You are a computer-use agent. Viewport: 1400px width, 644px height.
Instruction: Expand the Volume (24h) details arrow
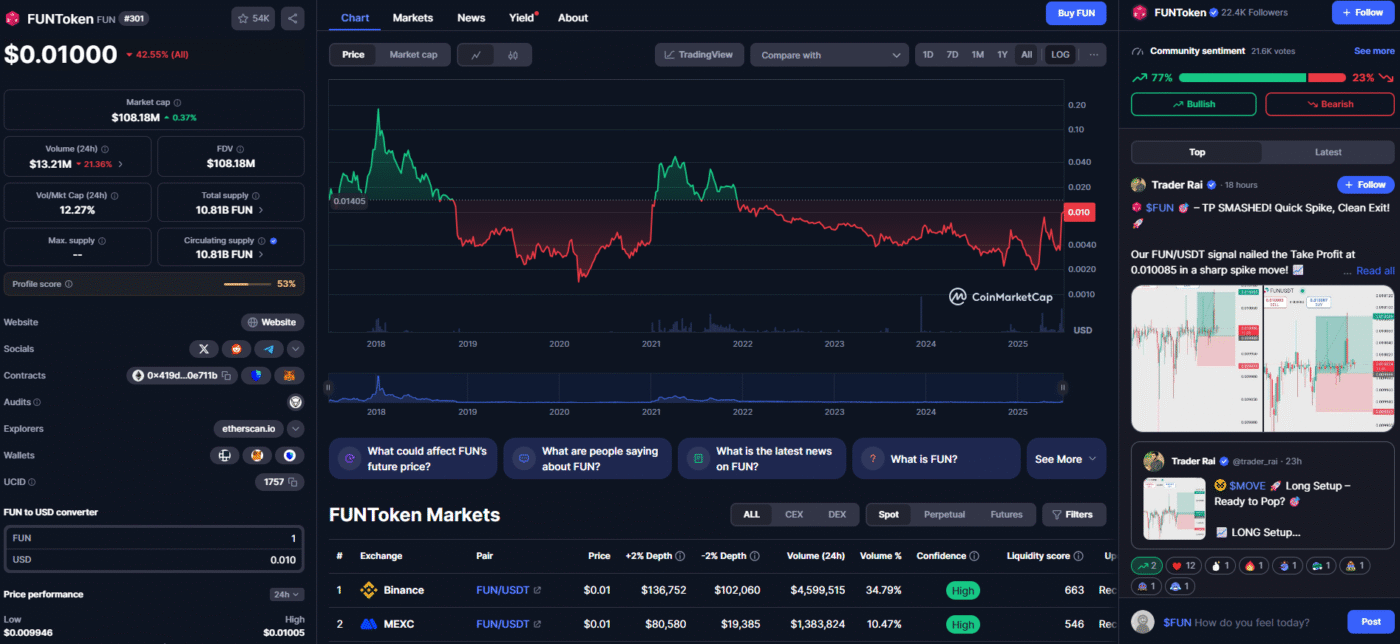tap(121, 164)
